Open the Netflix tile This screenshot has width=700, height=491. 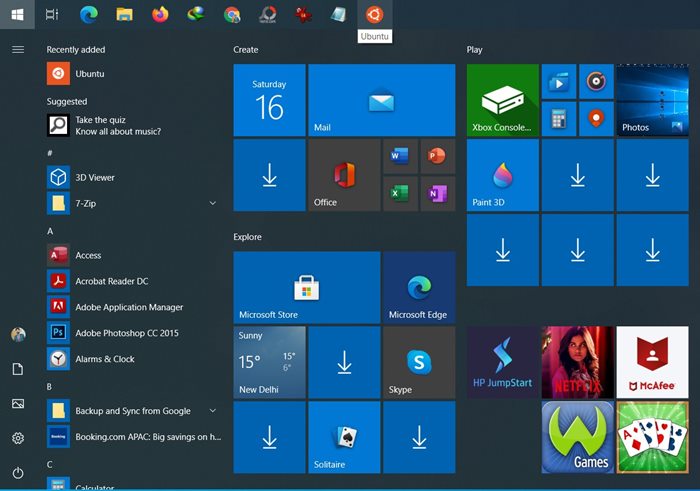578,362
